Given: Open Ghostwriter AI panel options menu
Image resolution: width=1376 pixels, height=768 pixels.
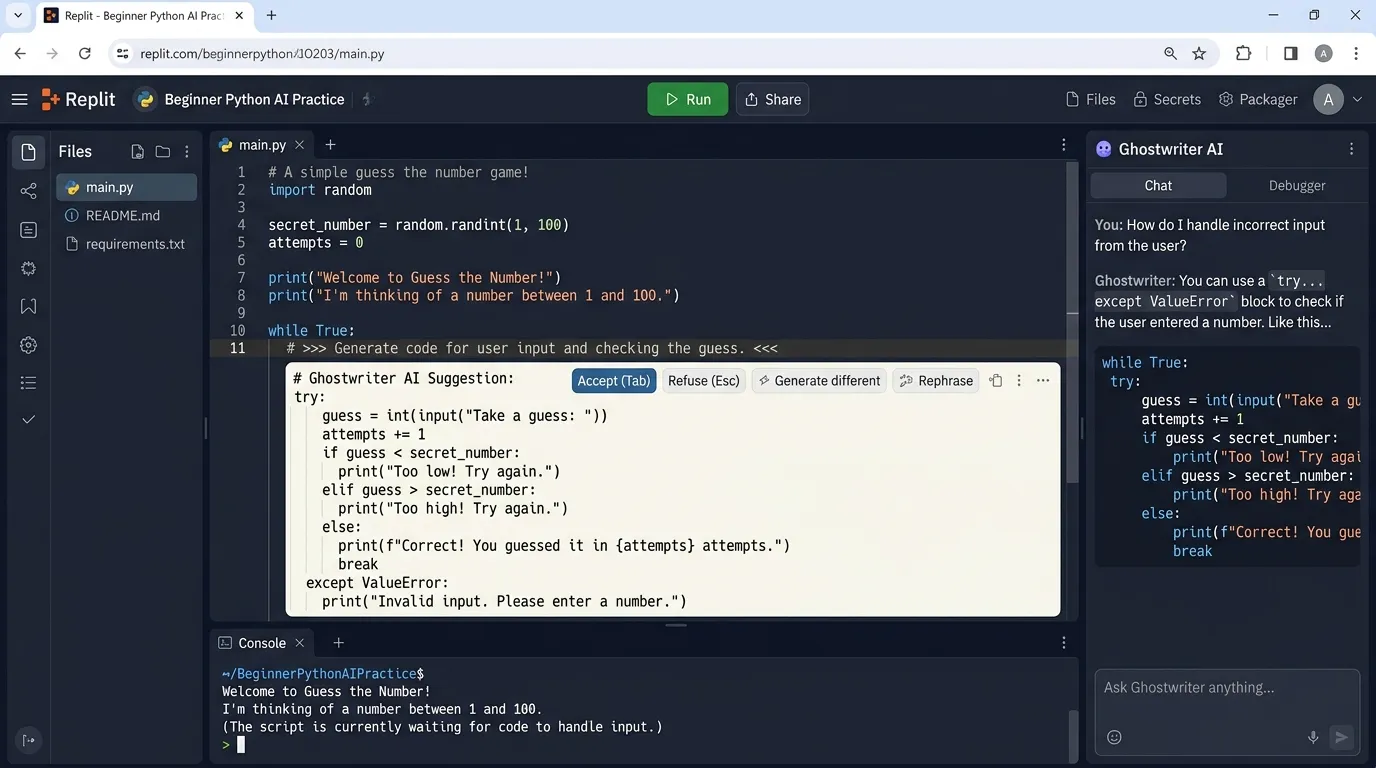Looking at the screenshot, I should click(x=1352, y=149).
